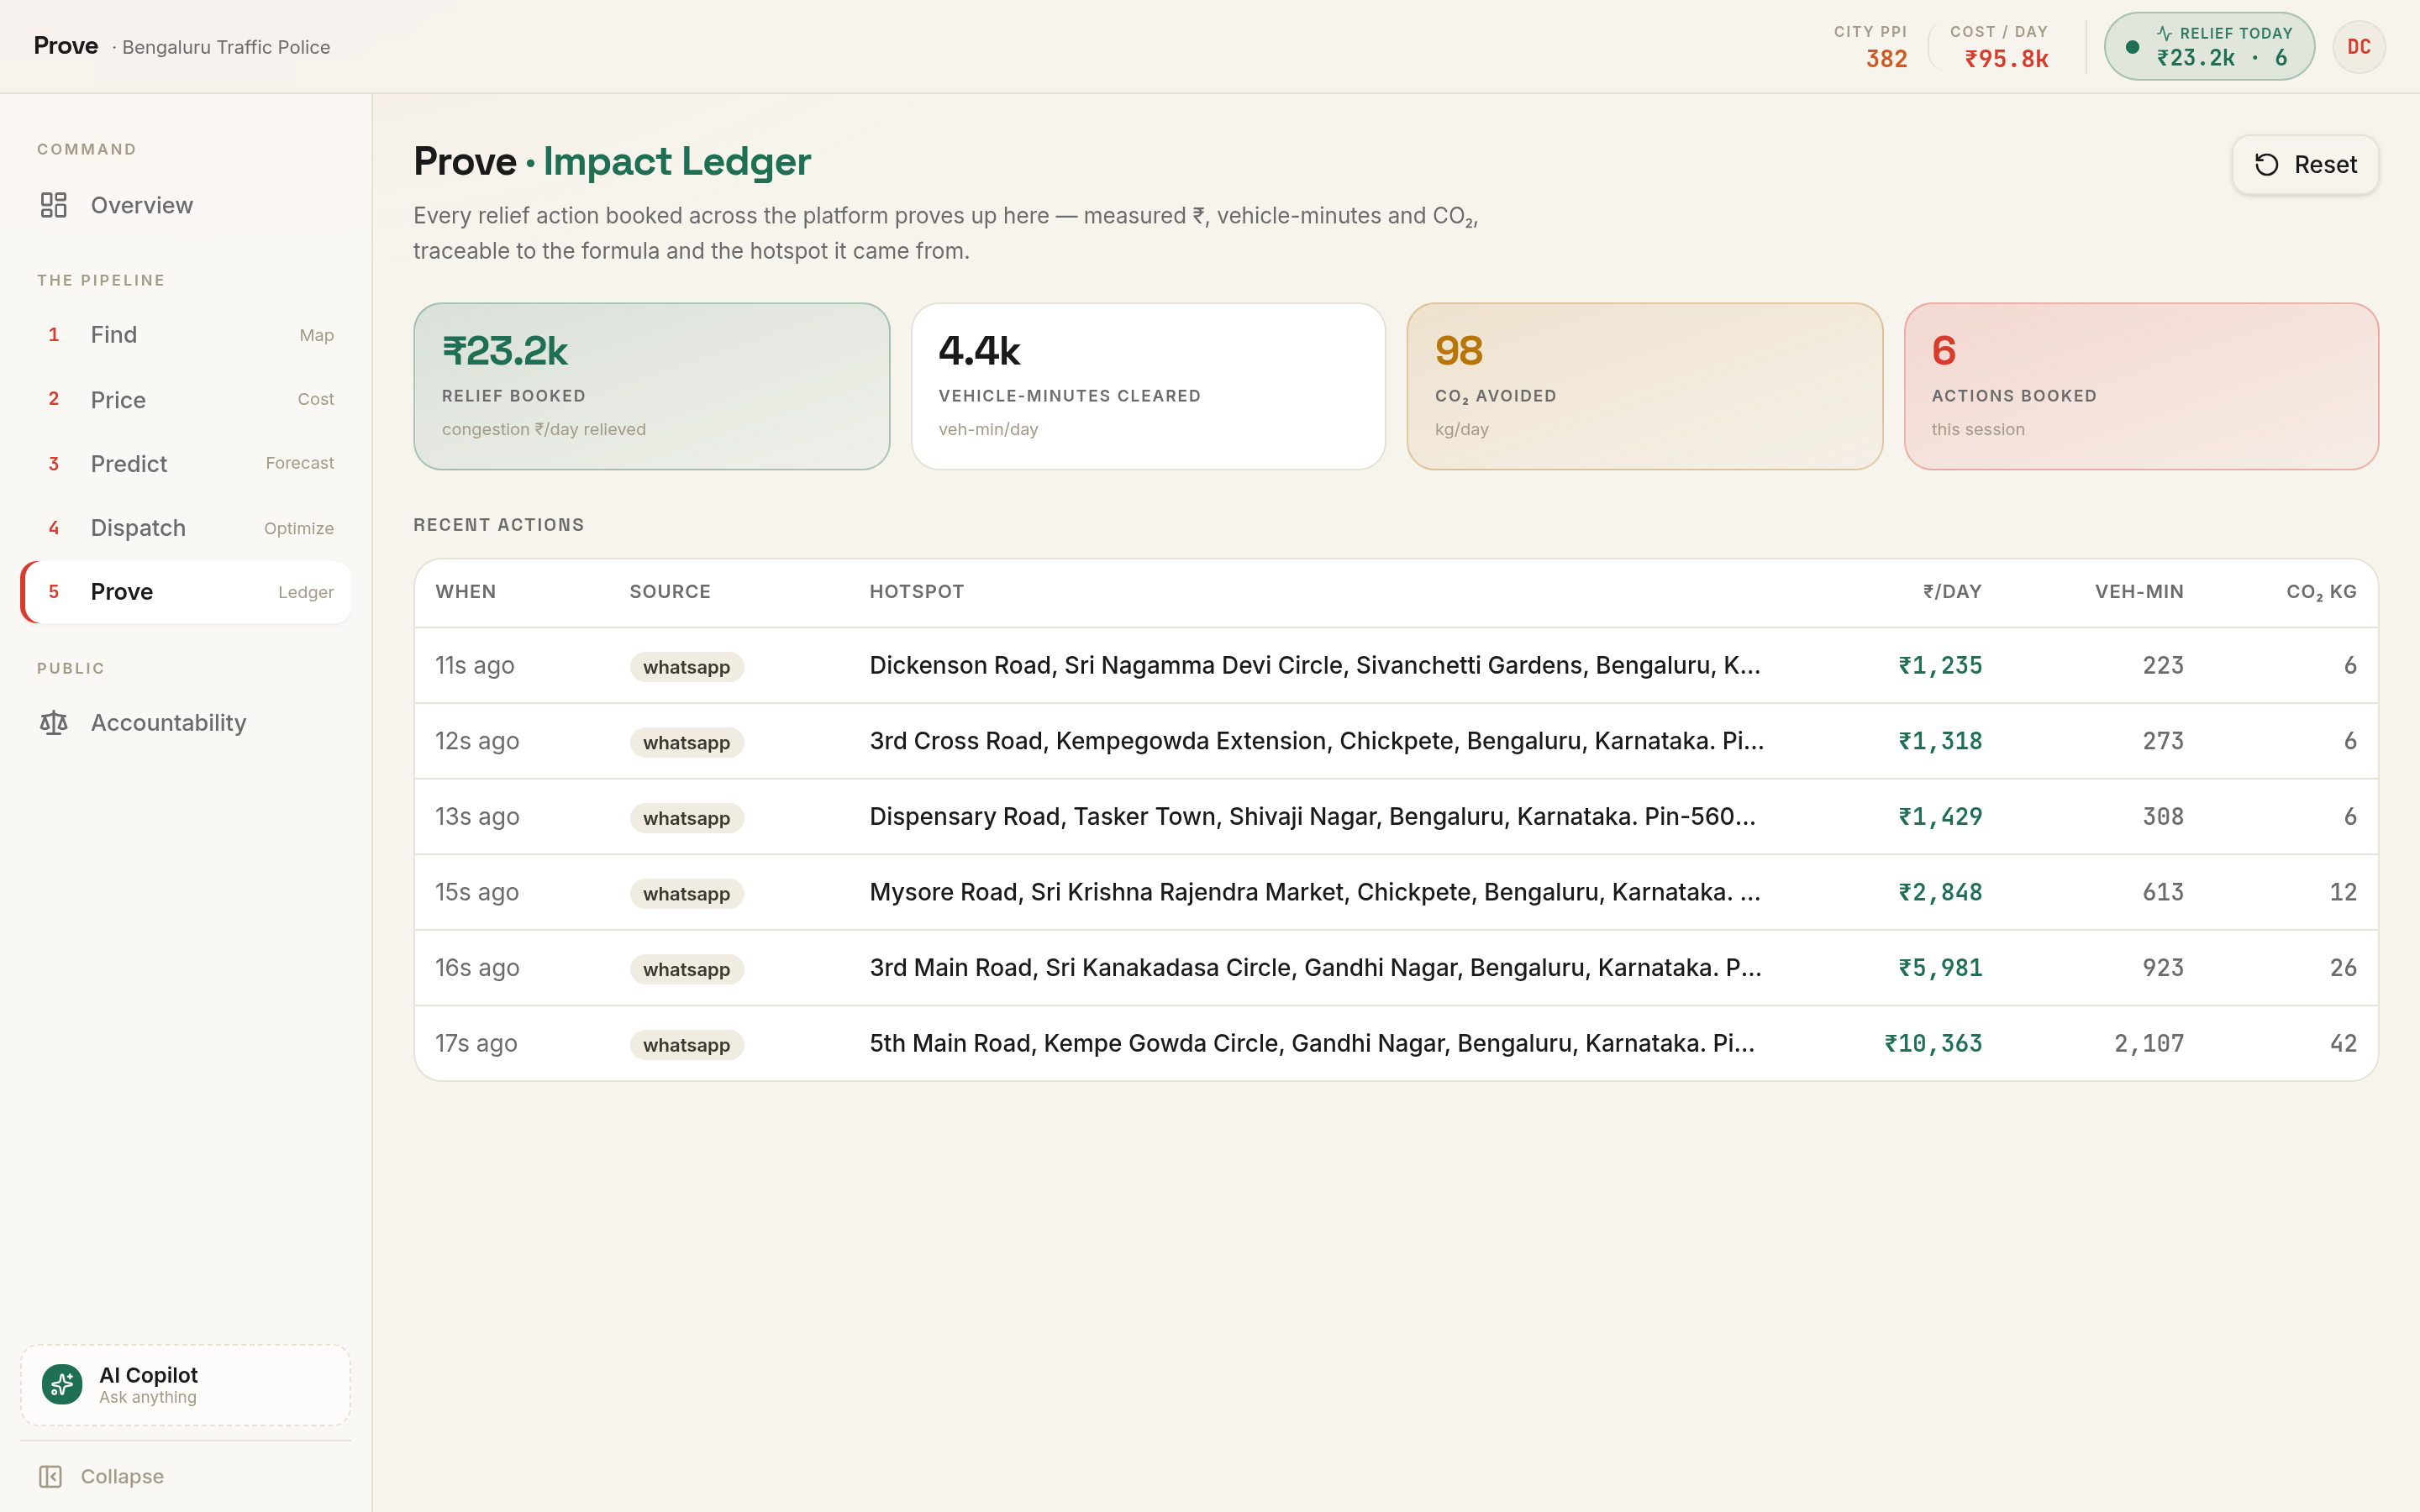The width and height of the screenshot is (2420, 1512).
Task: Open the Overview page
Action: [x=186, y=205]
